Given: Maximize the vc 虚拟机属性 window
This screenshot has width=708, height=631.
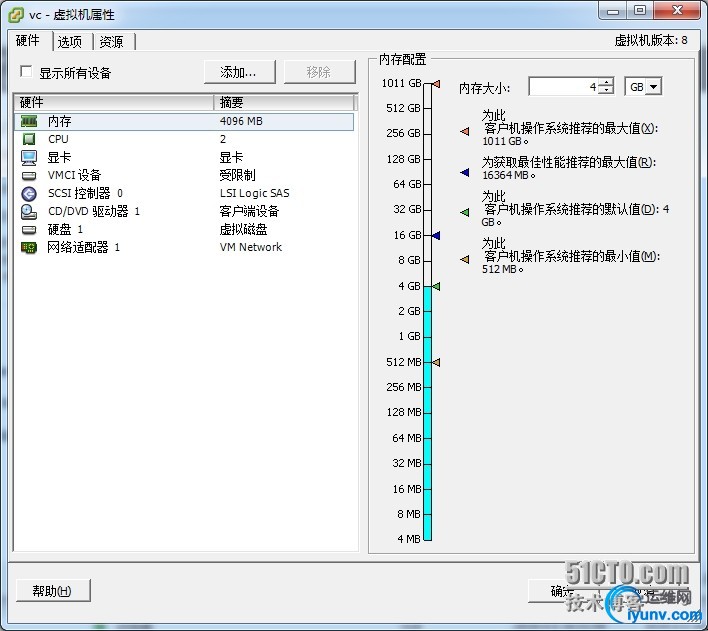Looking at the screenshot, I should (640, 11).
